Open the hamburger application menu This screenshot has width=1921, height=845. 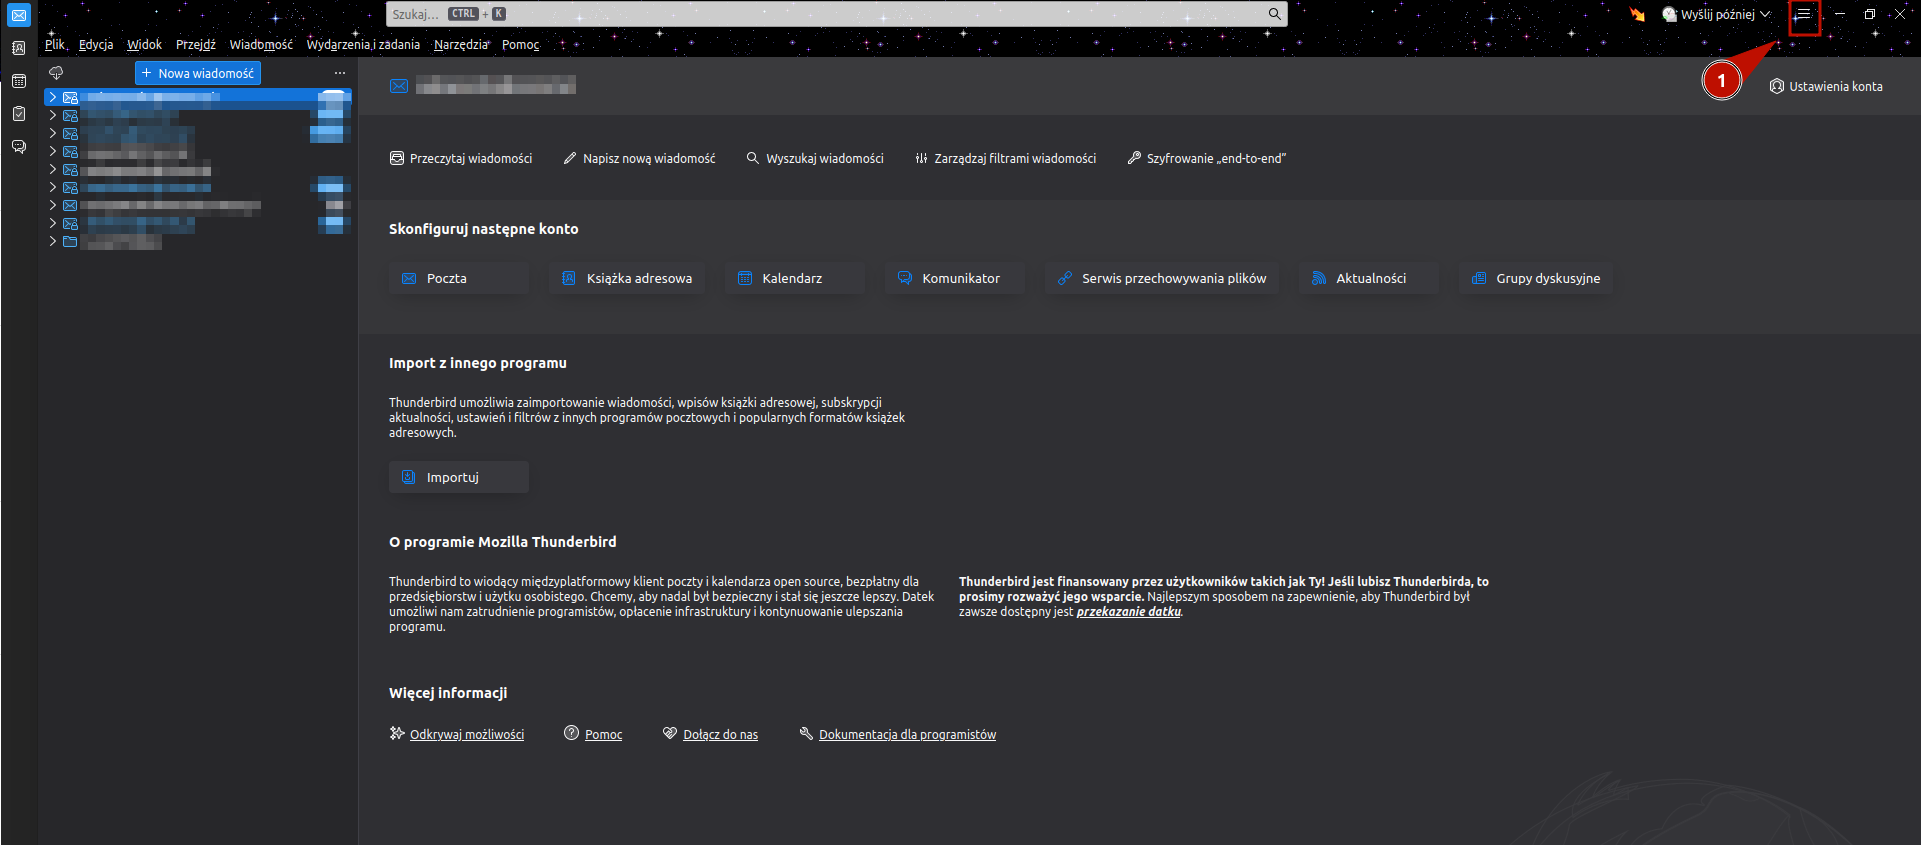pyautogui.click(x=1804, y=15)
